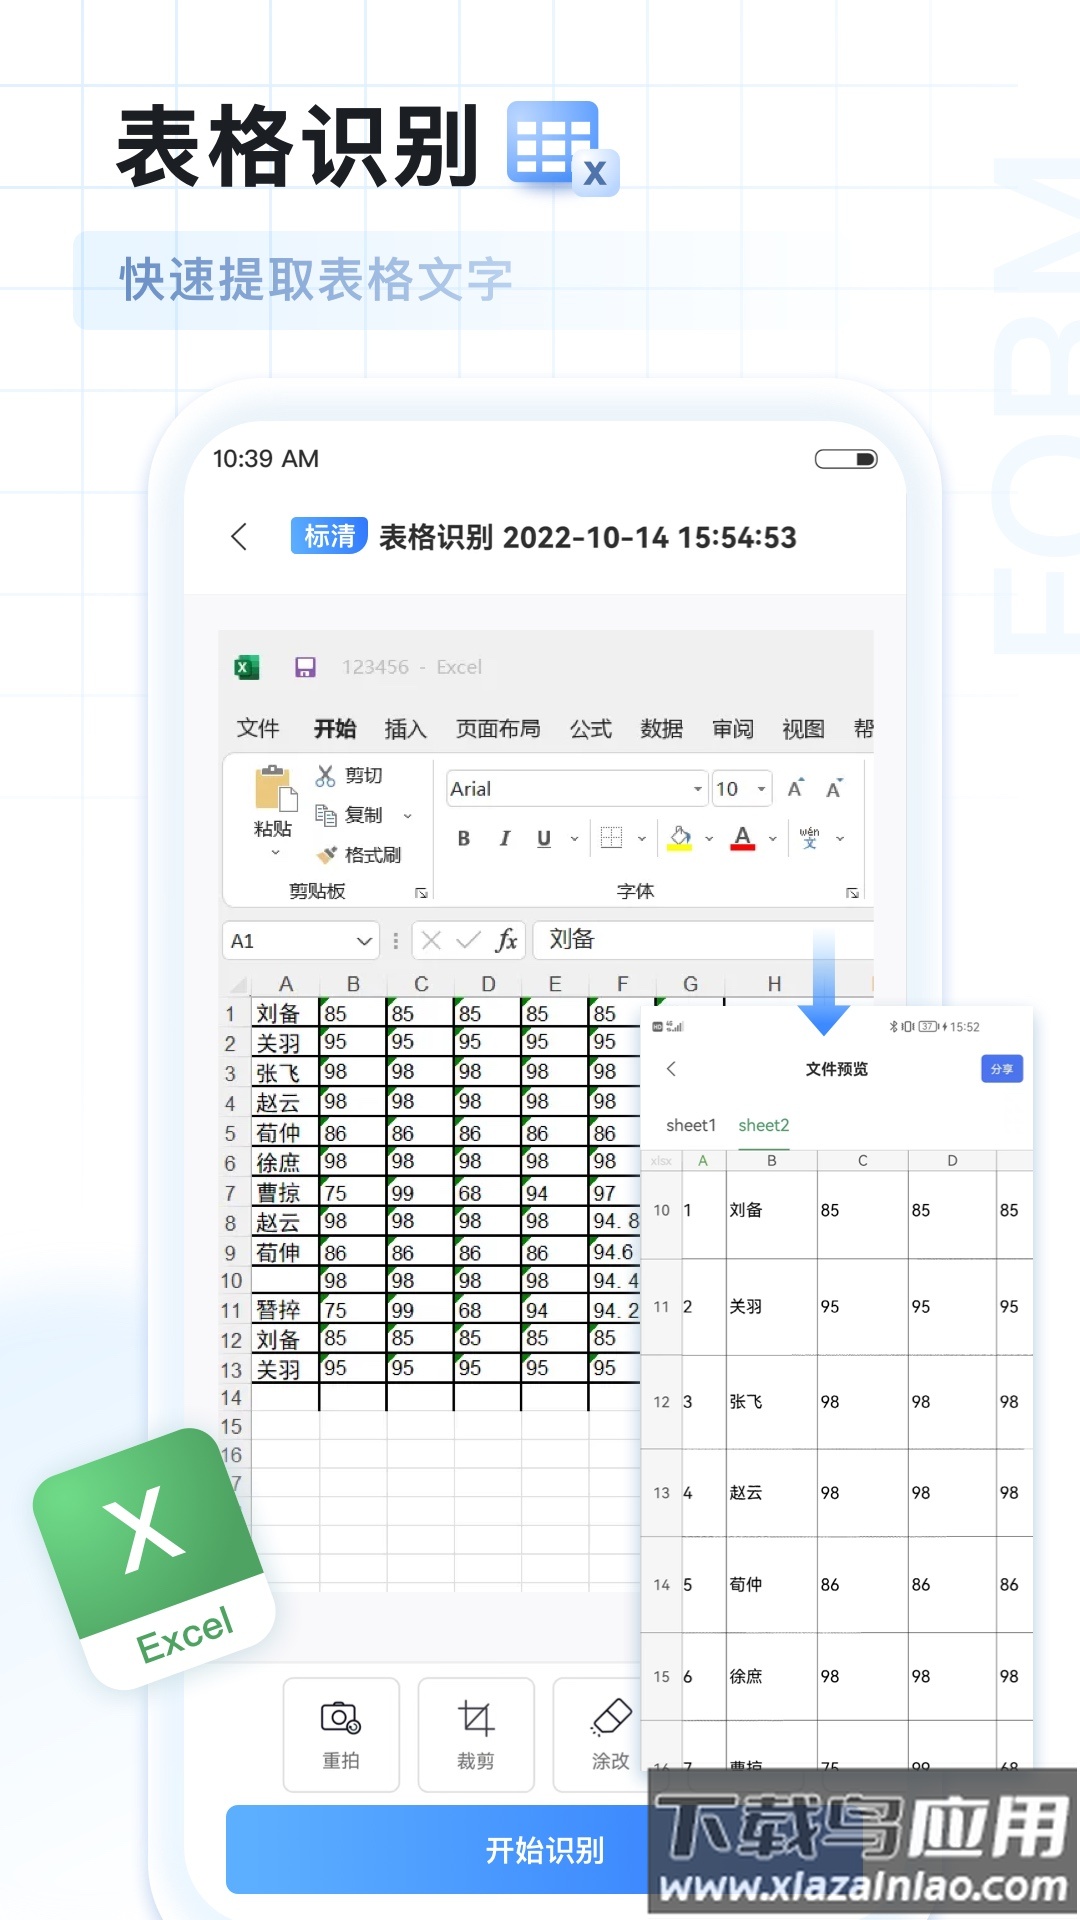Click the 剪切 scissors icon
This screenshot has height=1920, width=1080.
point(325,776)
